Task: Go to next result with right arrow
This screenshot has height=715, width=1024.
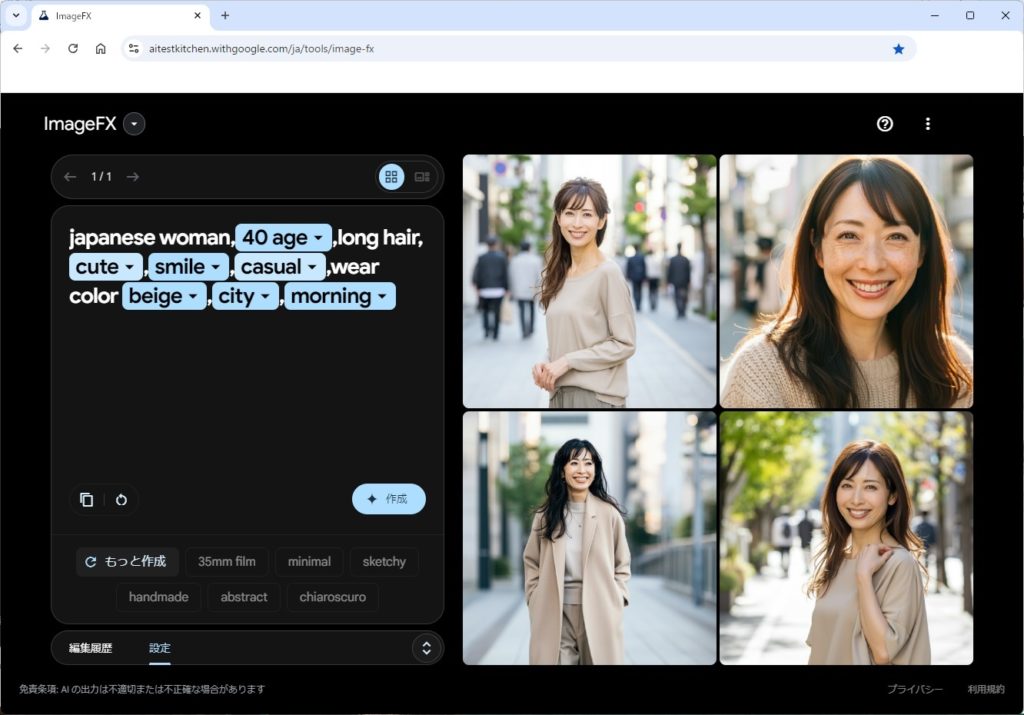Action: click(133, 177)
